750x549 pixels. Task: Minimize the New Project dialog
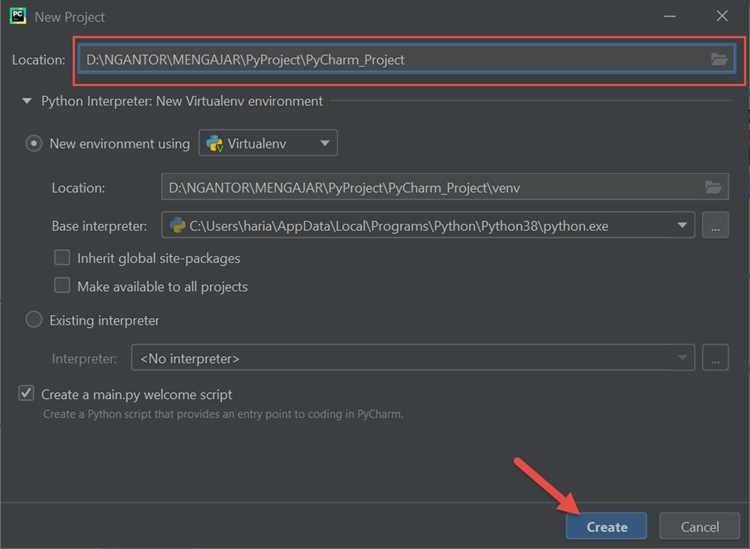[670, 16]
